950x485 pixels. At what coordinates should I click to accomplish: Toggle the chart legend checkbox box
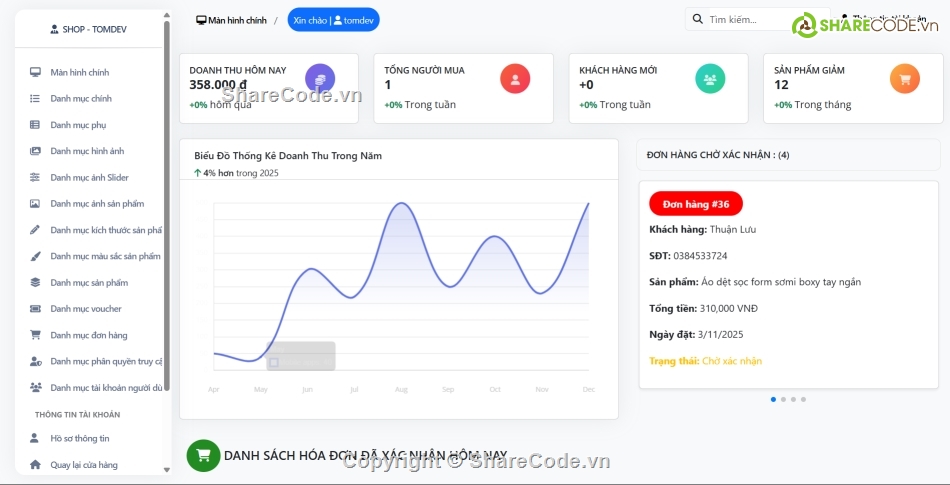click(274, 362)
